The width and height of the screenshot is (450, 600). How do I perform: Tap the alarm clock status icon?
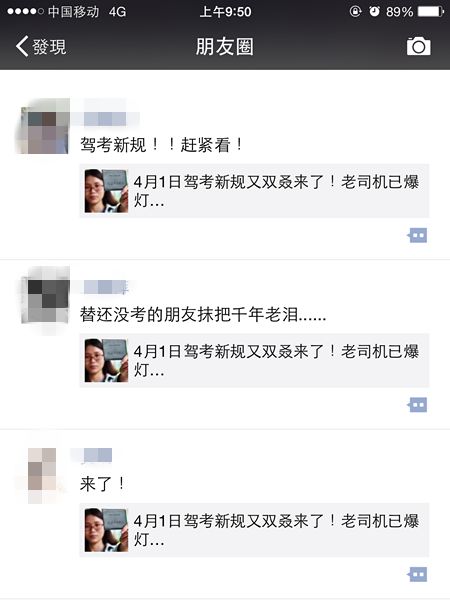[x=374, y=11]
